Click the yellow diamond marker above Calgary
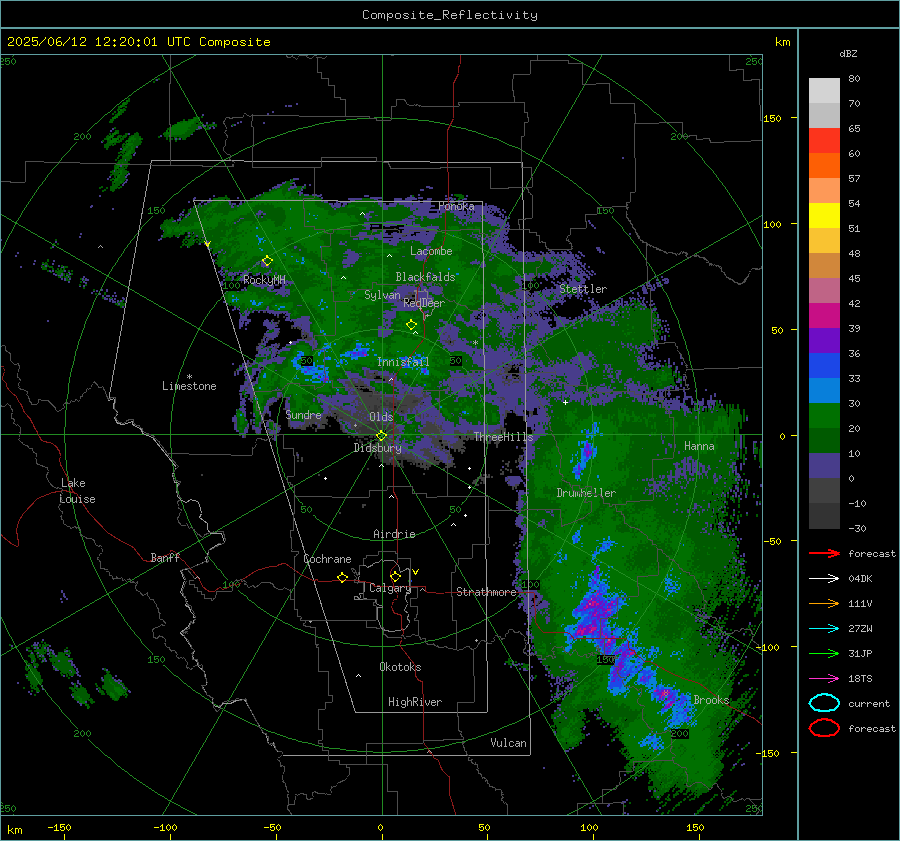900x841 pixels. tap(395, 576)
